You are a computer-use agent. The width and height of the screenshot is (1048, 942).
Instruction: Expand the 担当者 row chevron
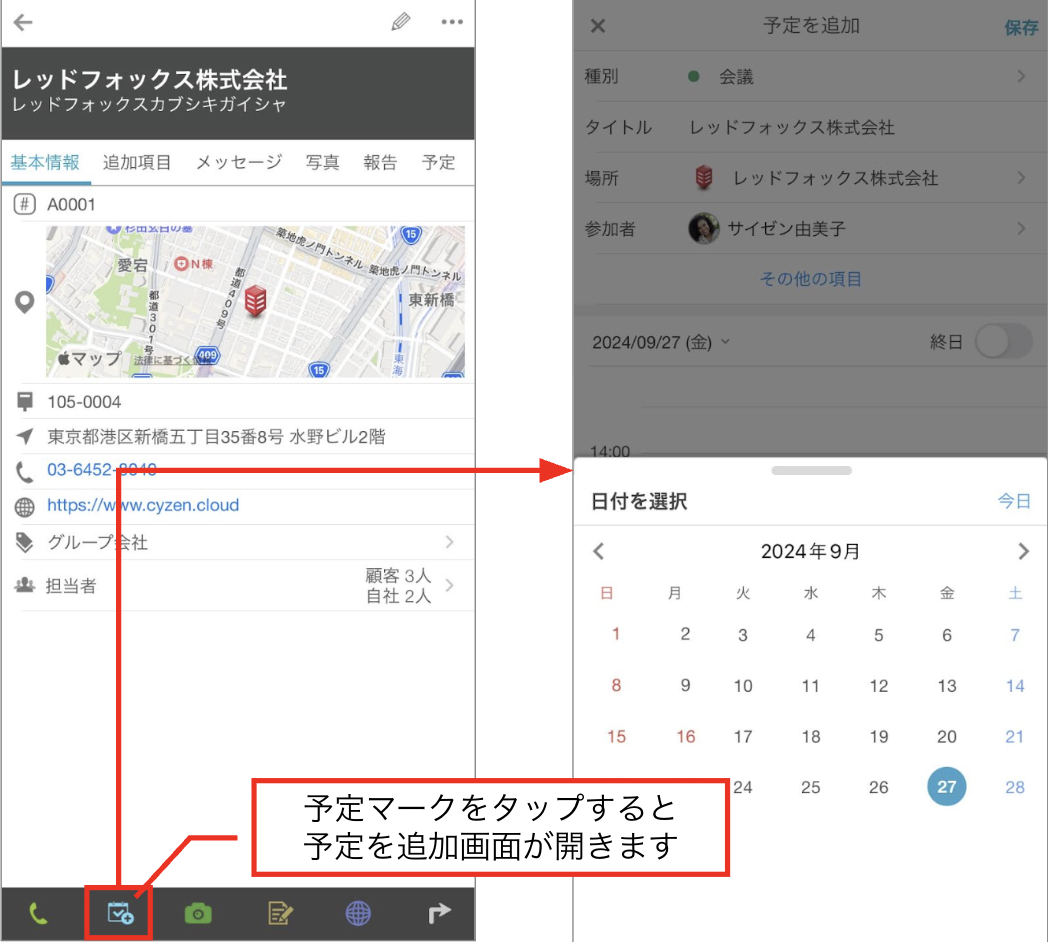coord(450,586)
